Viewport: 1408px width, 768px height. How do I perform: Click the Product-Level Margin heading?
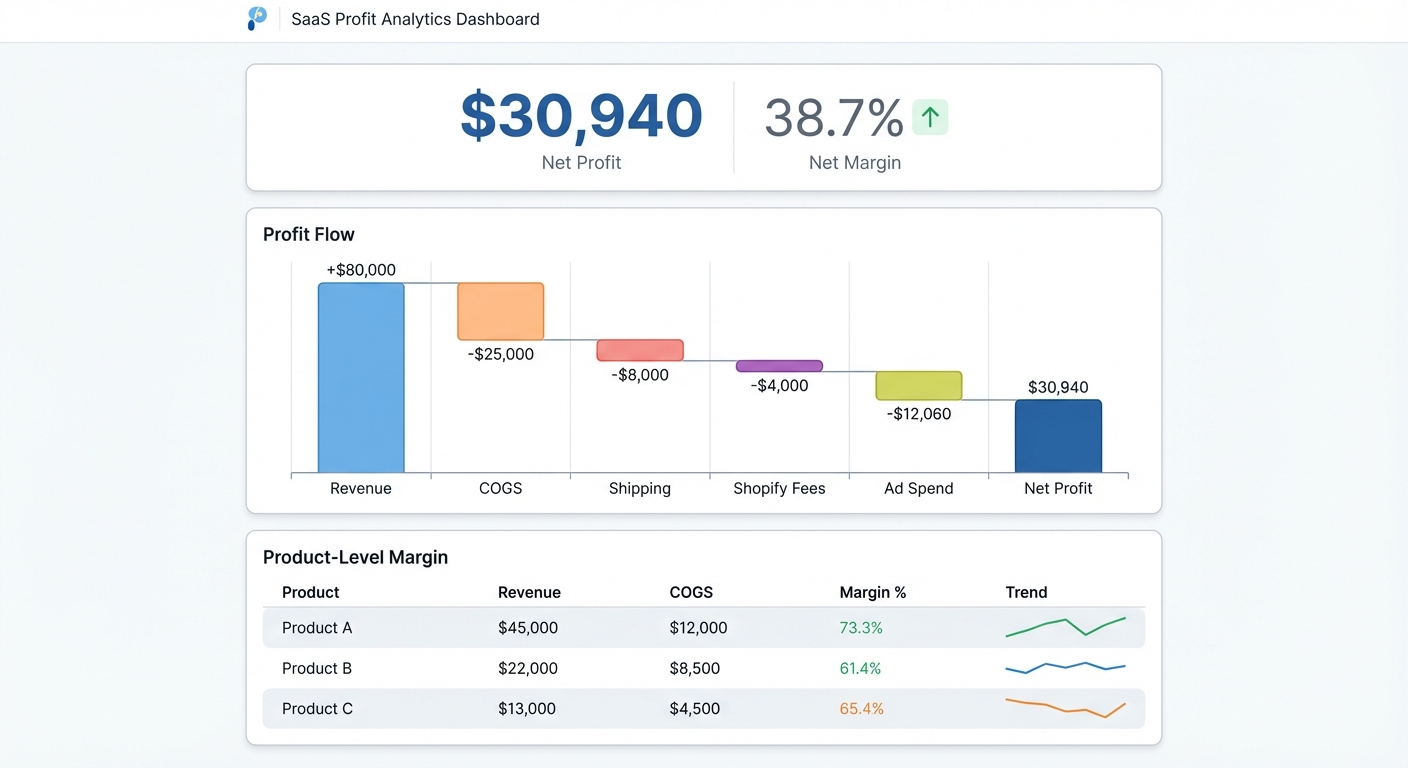coord(355,557)
